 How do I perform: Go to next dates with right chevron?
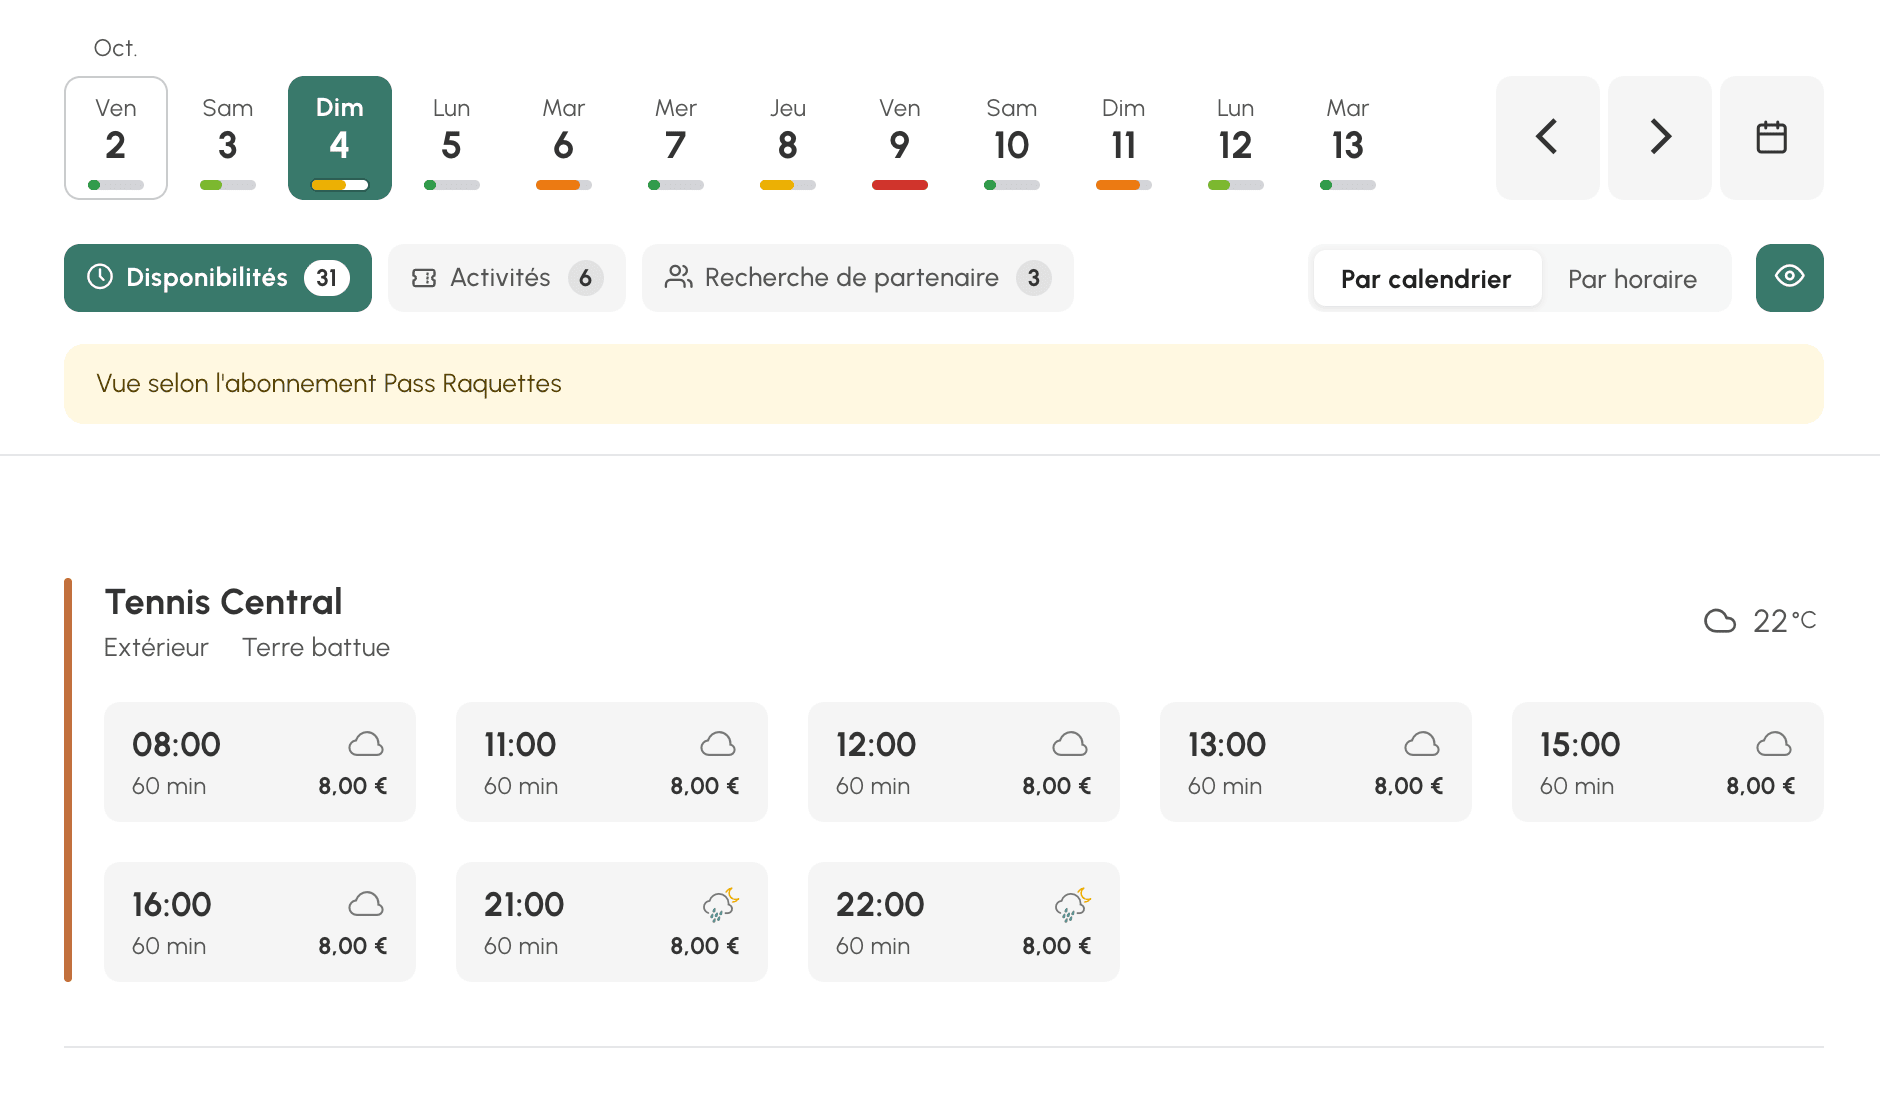1660,138
